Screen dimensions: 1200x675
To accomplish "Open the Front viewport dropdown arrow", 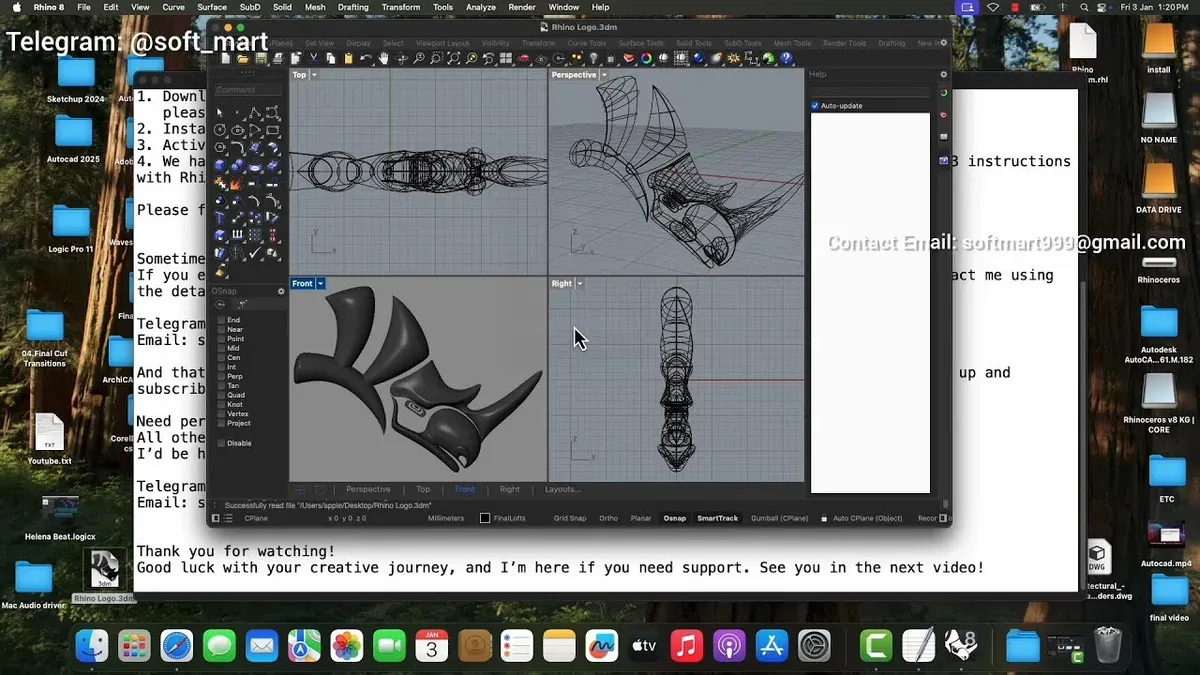I will [x=320, y=284].
